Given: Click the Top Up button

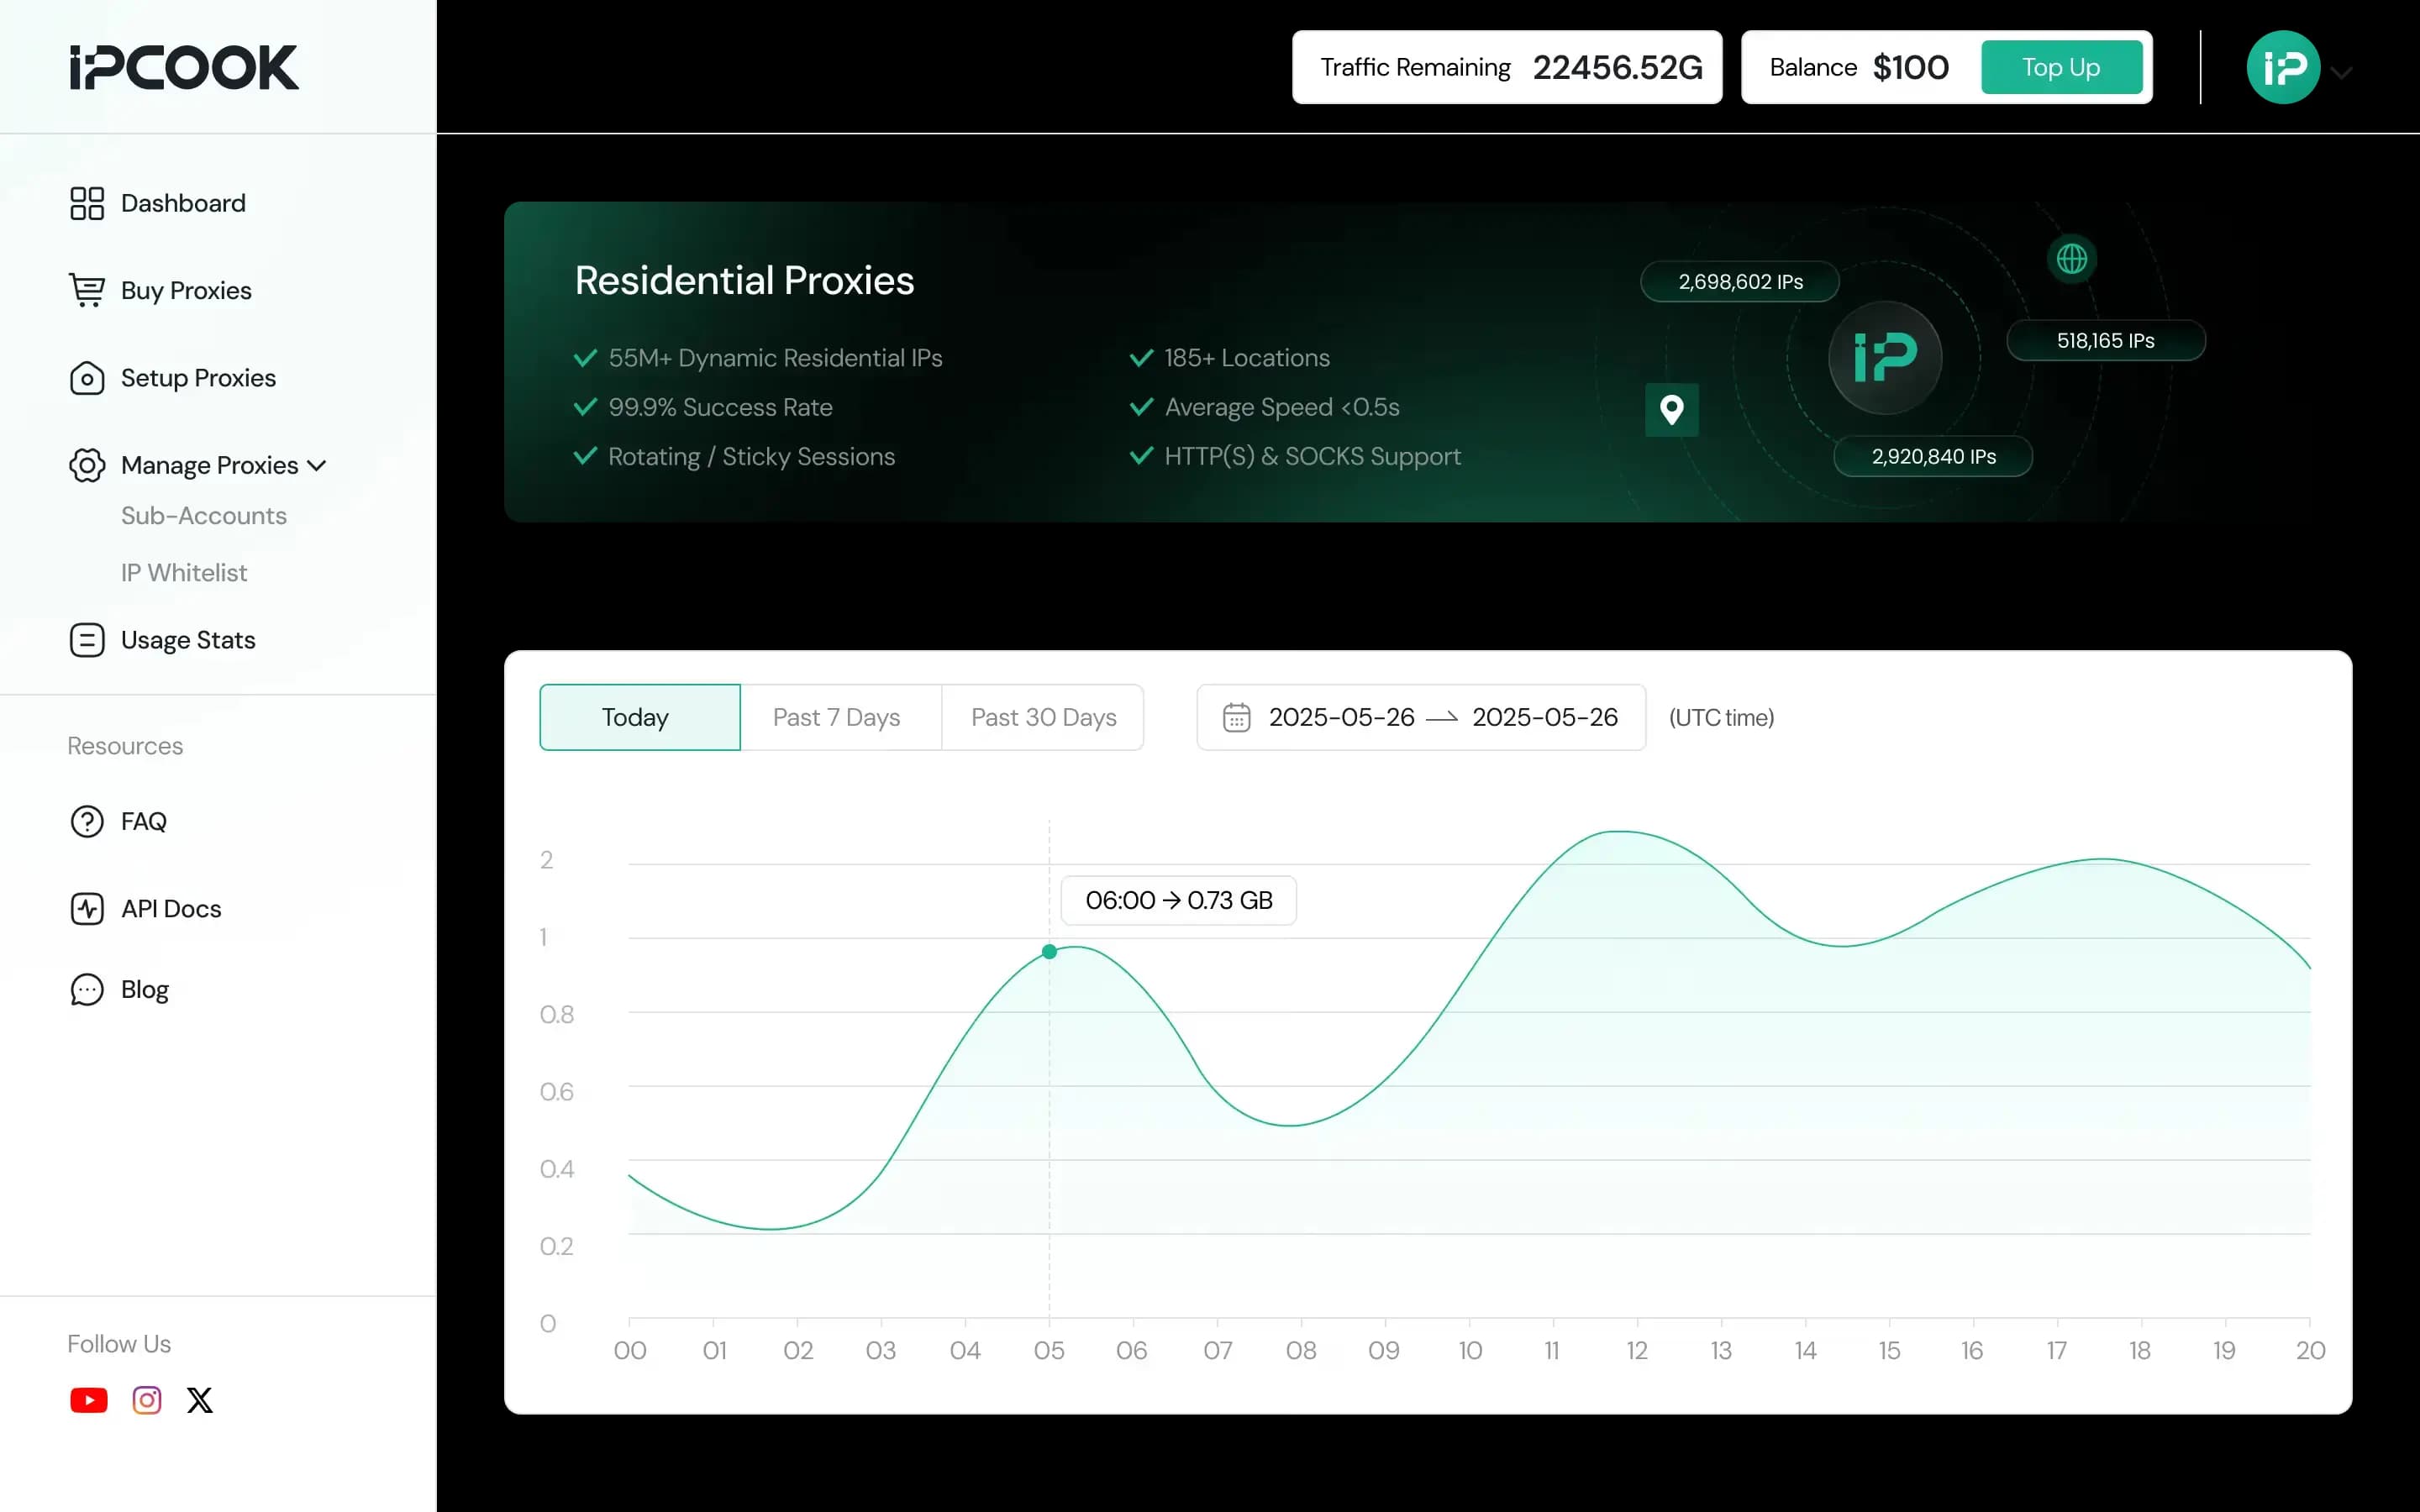Looking at the screenshot, I should pos(2062,67).
